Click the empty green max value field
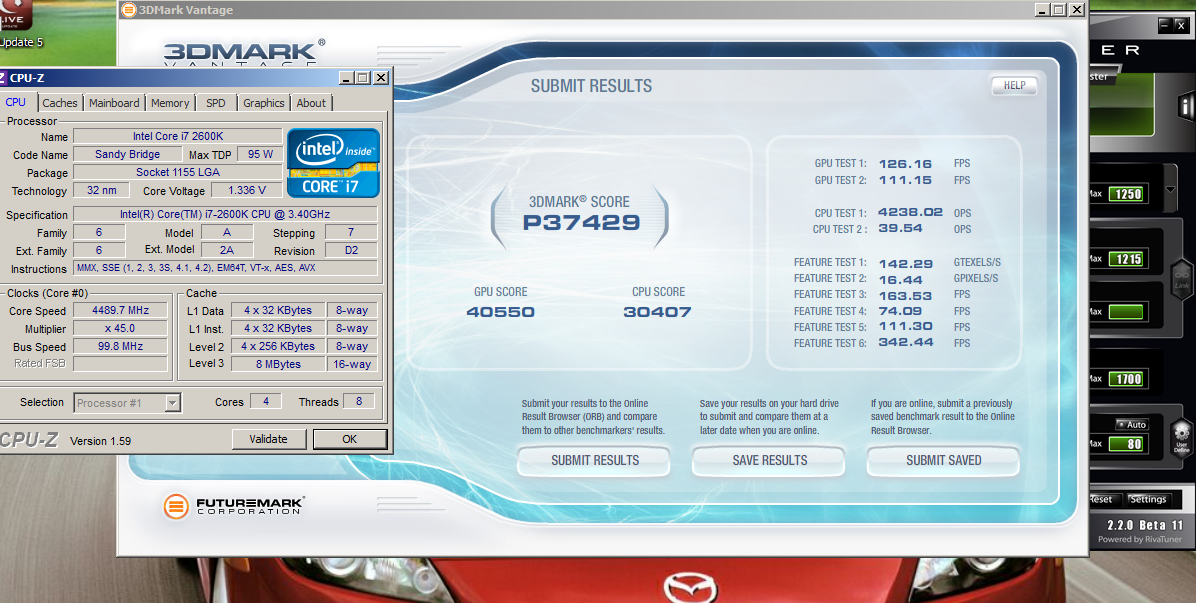This screenshot has width=1196, height=603. point(1126,312)
